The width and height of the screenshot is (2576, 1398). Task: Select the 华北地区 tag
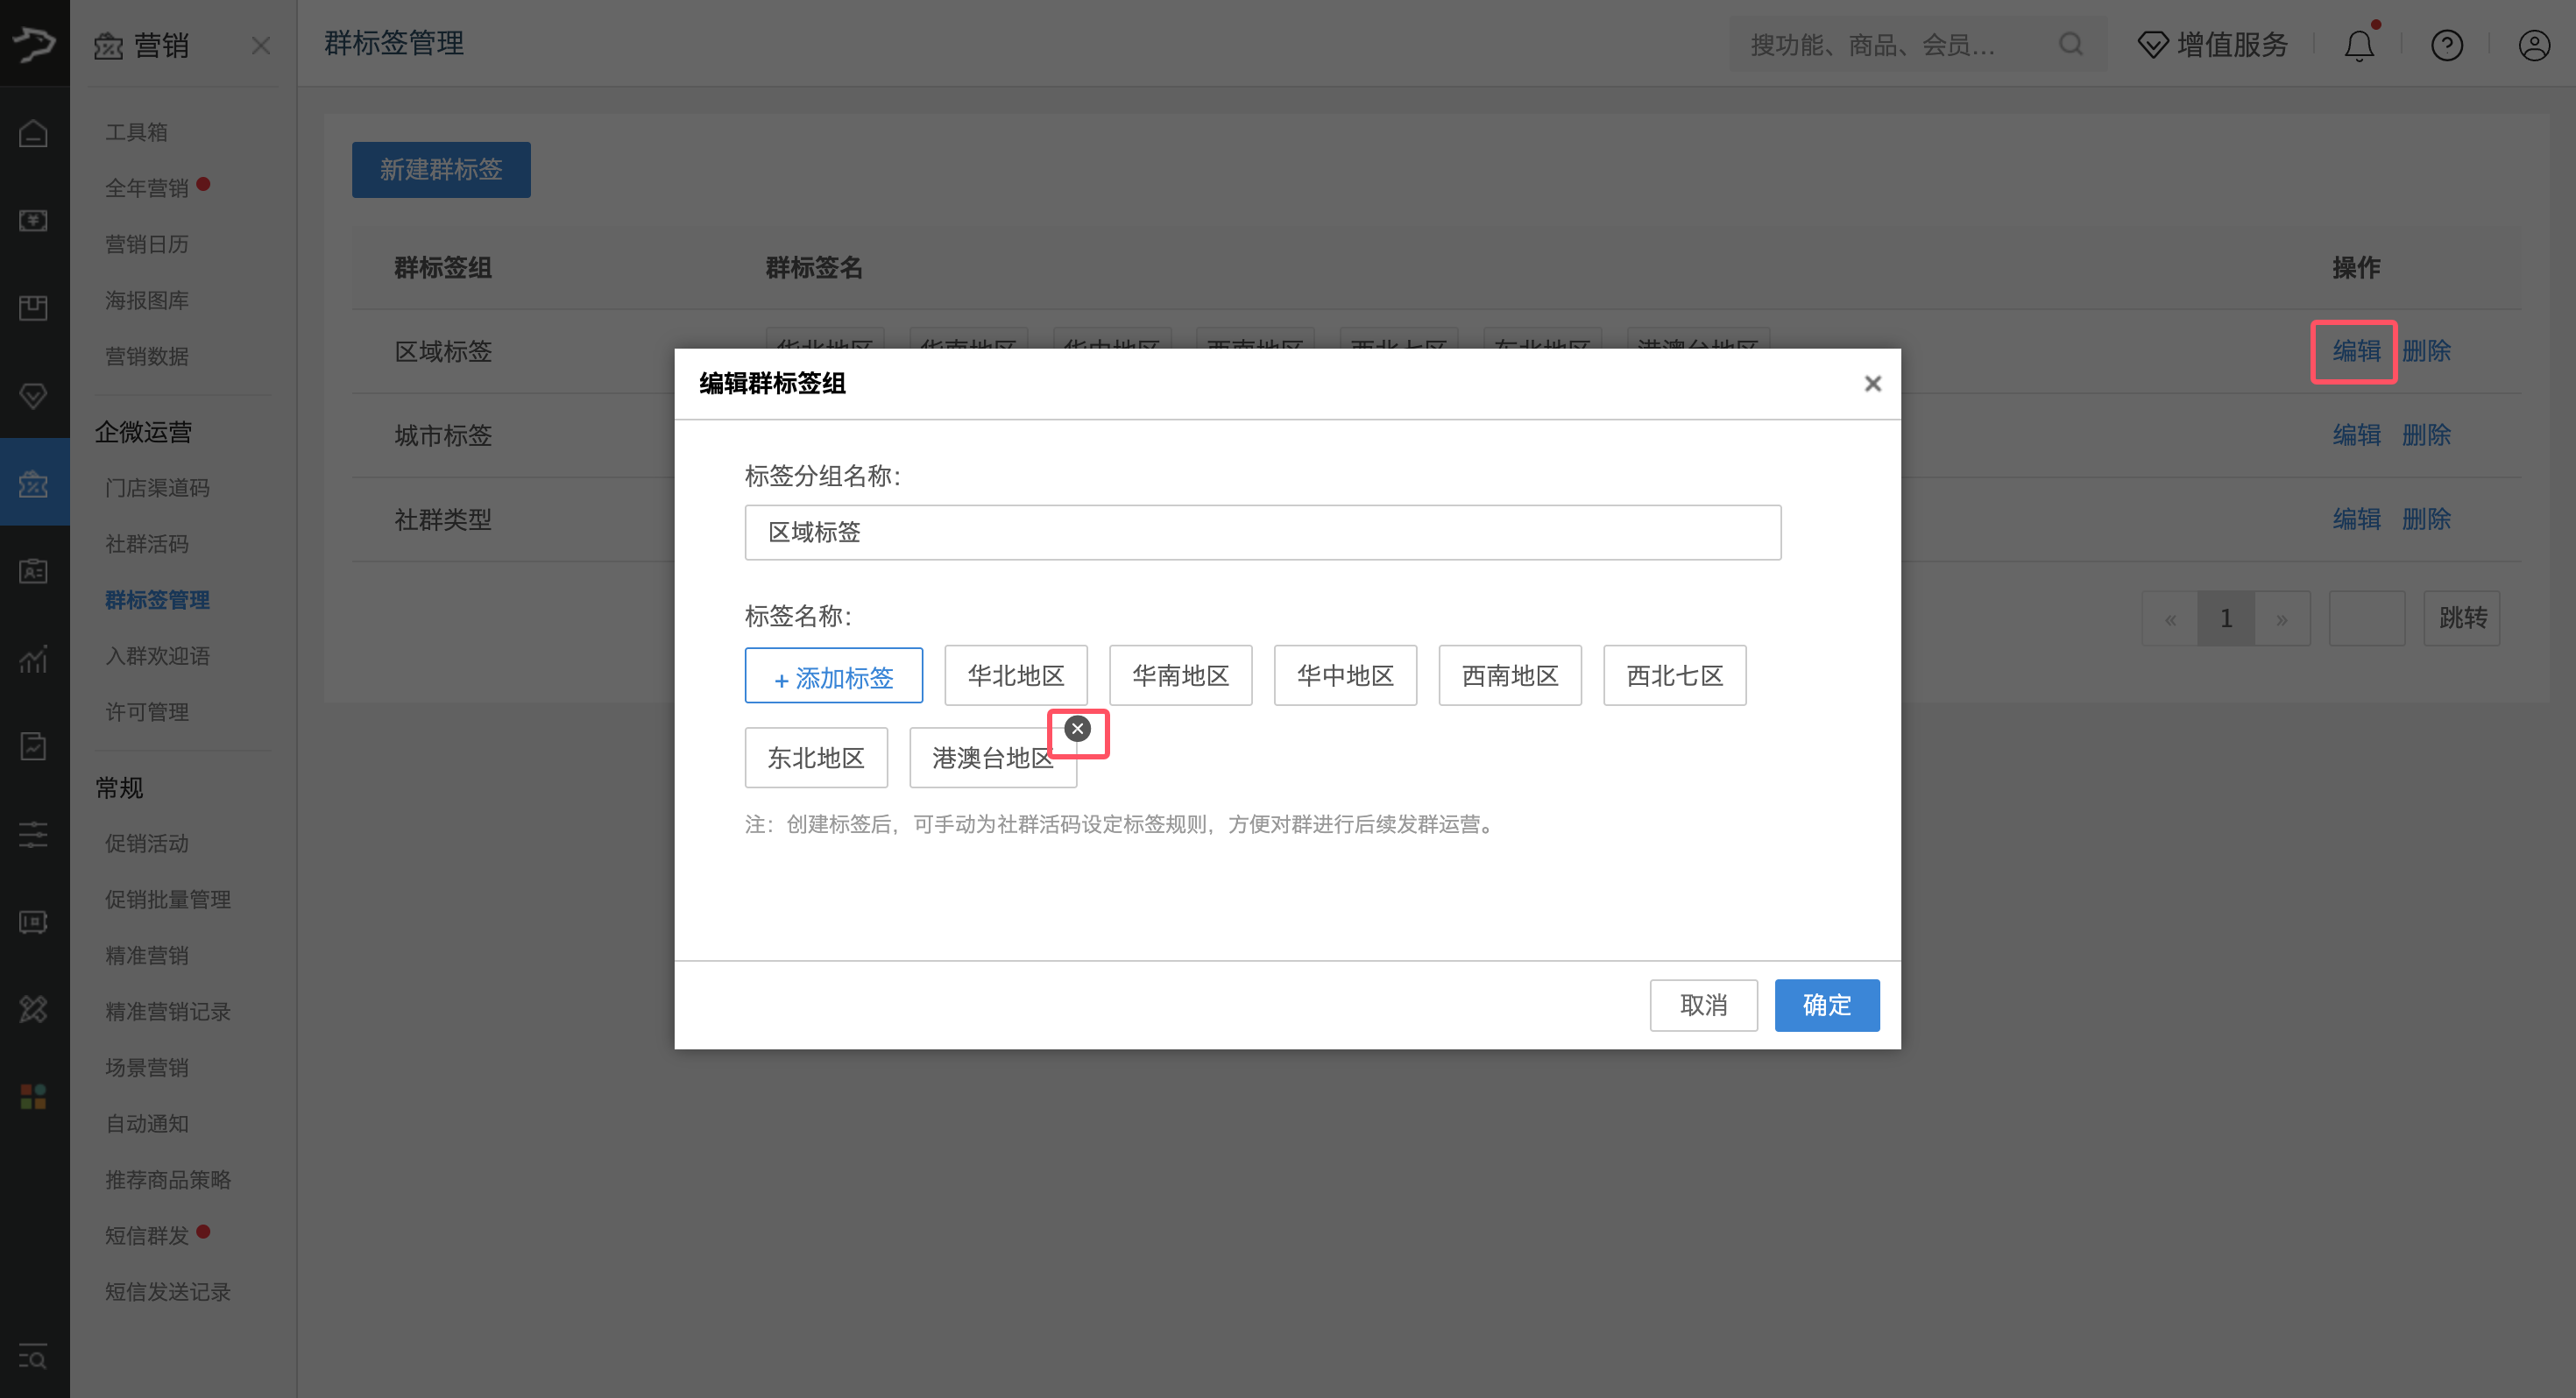click(1016, 676)
